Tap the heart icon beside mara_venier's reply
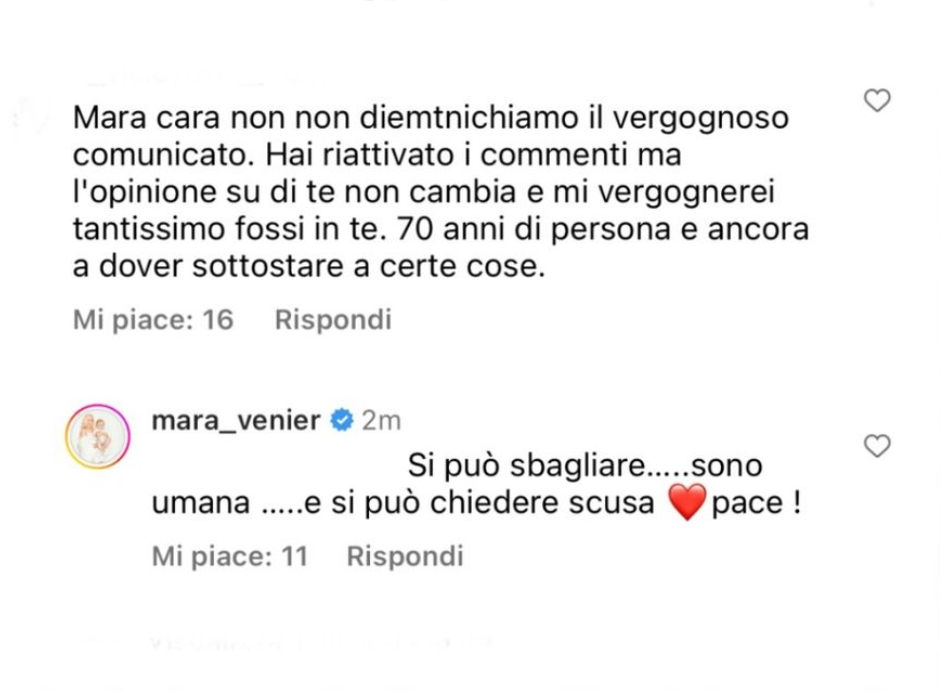The height and width of the screenshot is (691, 940). click(x=877, y=446)
